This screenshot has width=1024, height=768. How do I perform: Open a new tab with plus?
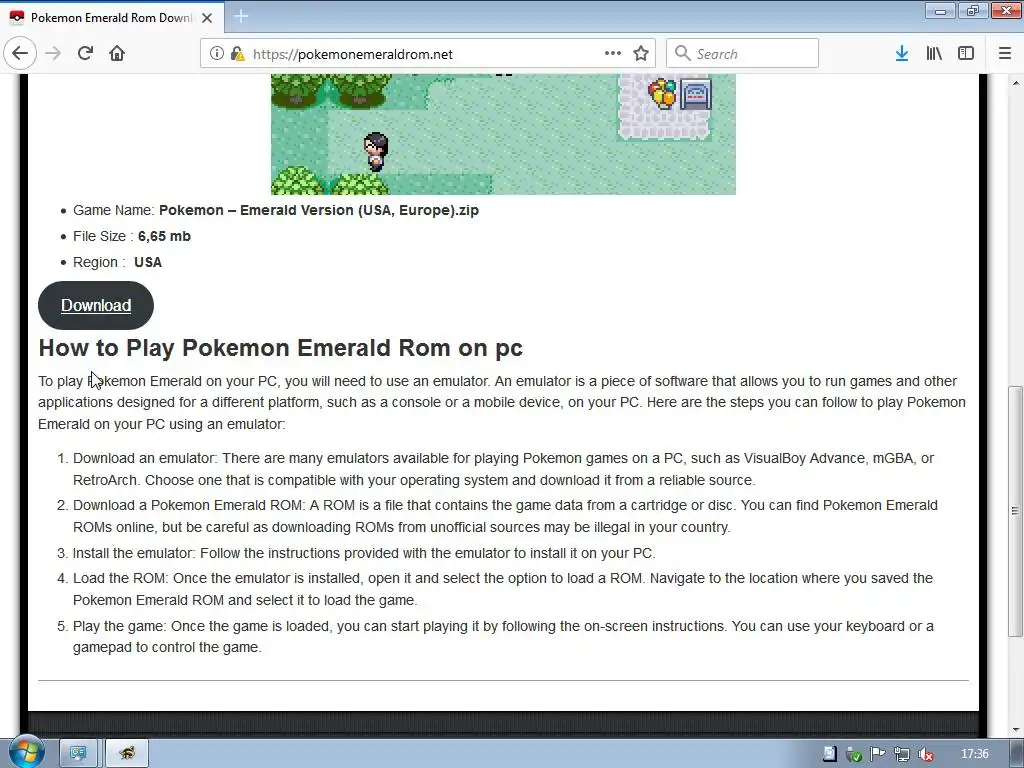241,16
